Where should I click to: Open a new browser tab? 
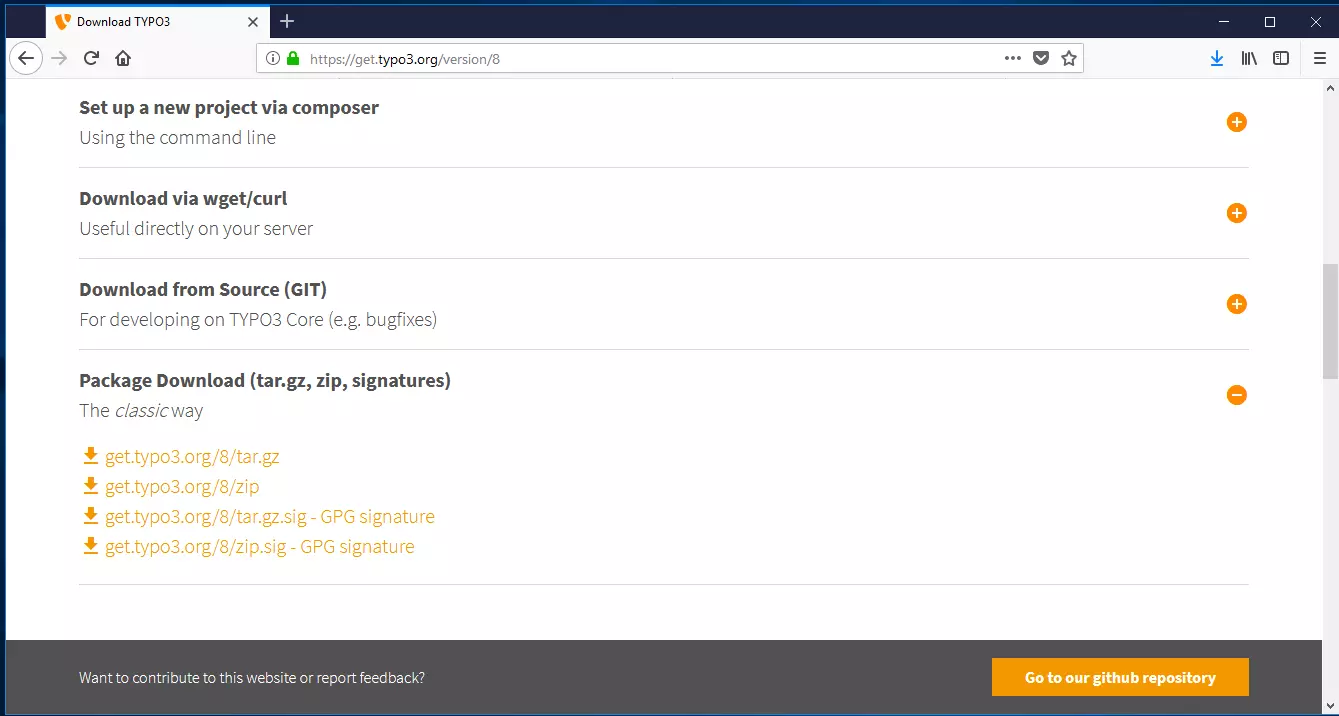pyautogui.click(x=287, y=21)
